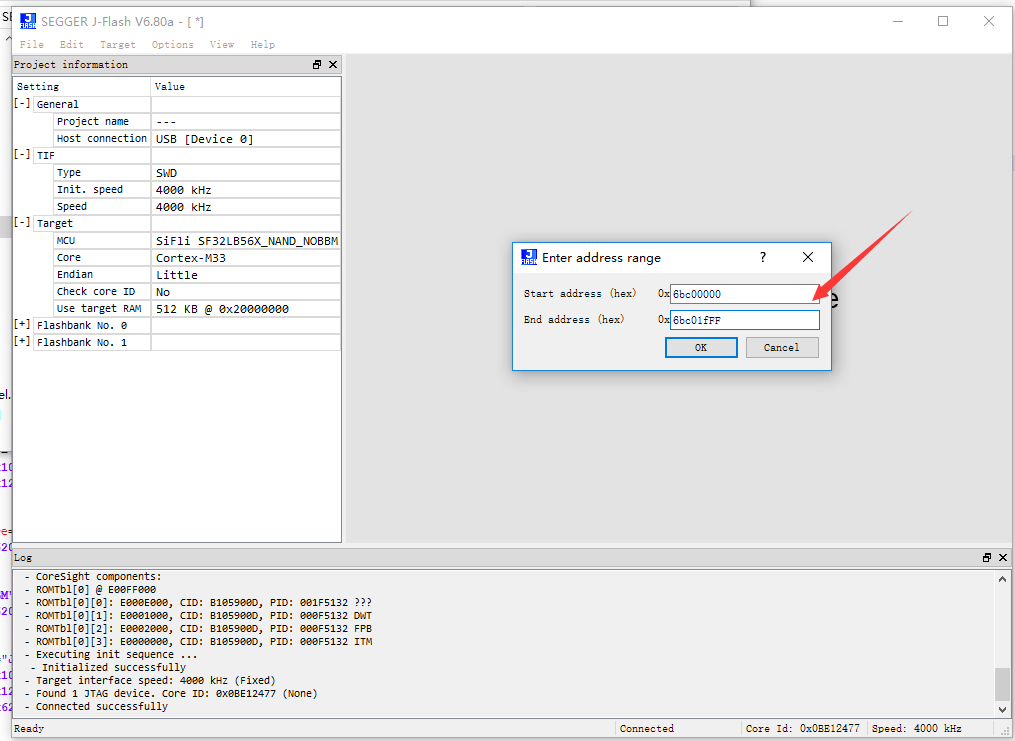The width and height of the screenshot is (1015, 741).
Task: Collapse the Target settings group
Action: point(22,223)
